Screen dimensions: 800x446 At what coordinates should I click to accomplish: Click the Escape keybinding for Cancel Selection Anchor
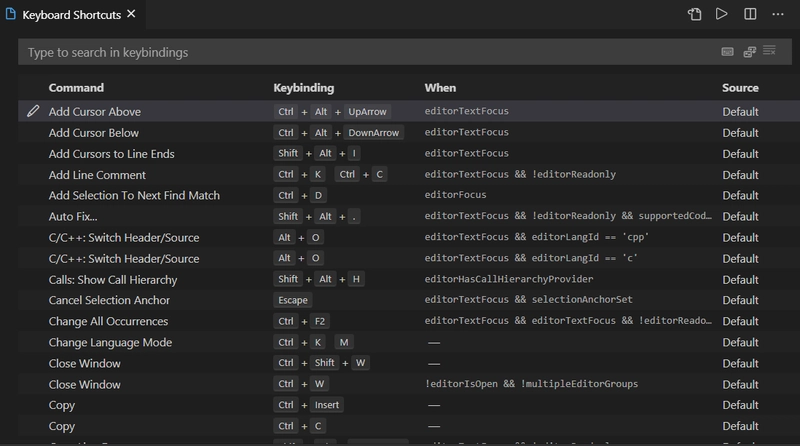click(293, 301)
